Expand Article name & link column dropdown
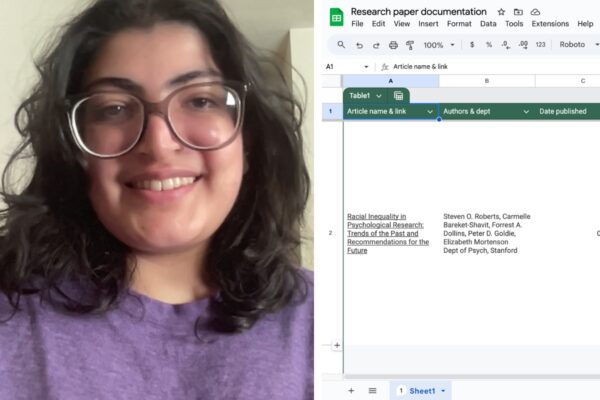Screen dimensions: 600x400 coord(430,112)
